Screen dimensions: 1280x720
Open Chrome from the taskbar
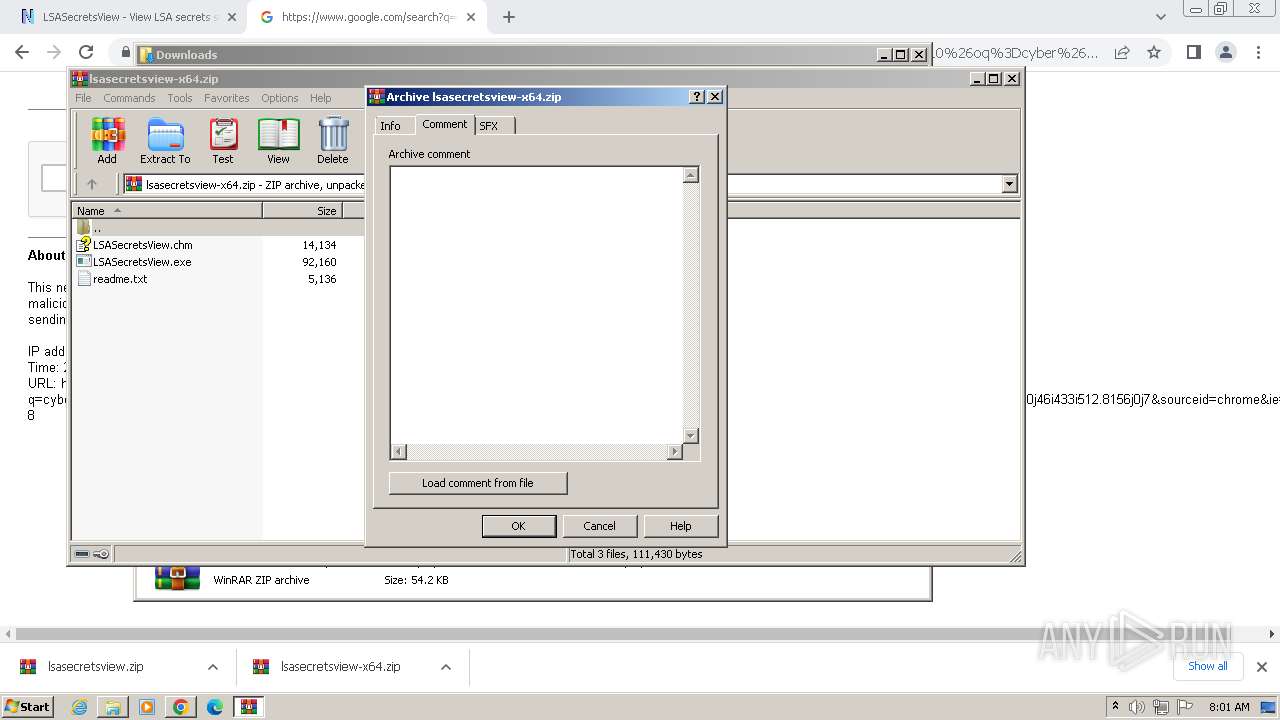tap(181, 707)
